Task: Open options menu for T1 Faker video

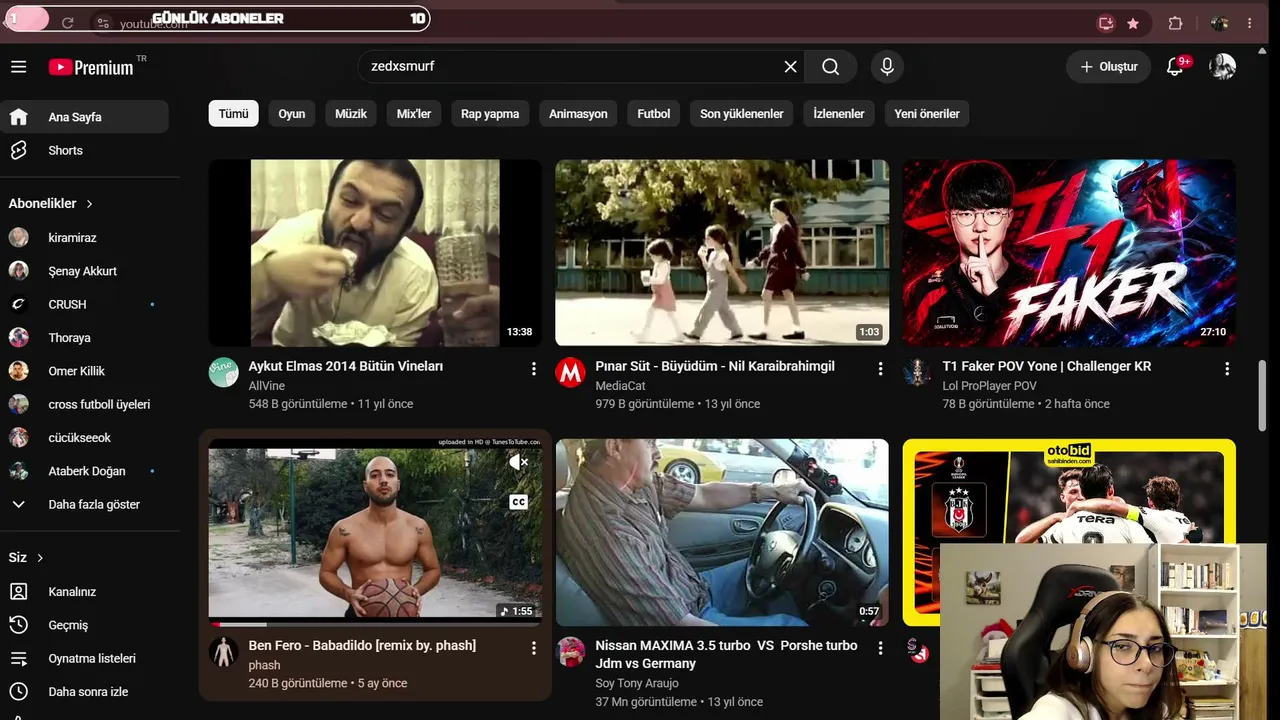Action: [1228, 369]
